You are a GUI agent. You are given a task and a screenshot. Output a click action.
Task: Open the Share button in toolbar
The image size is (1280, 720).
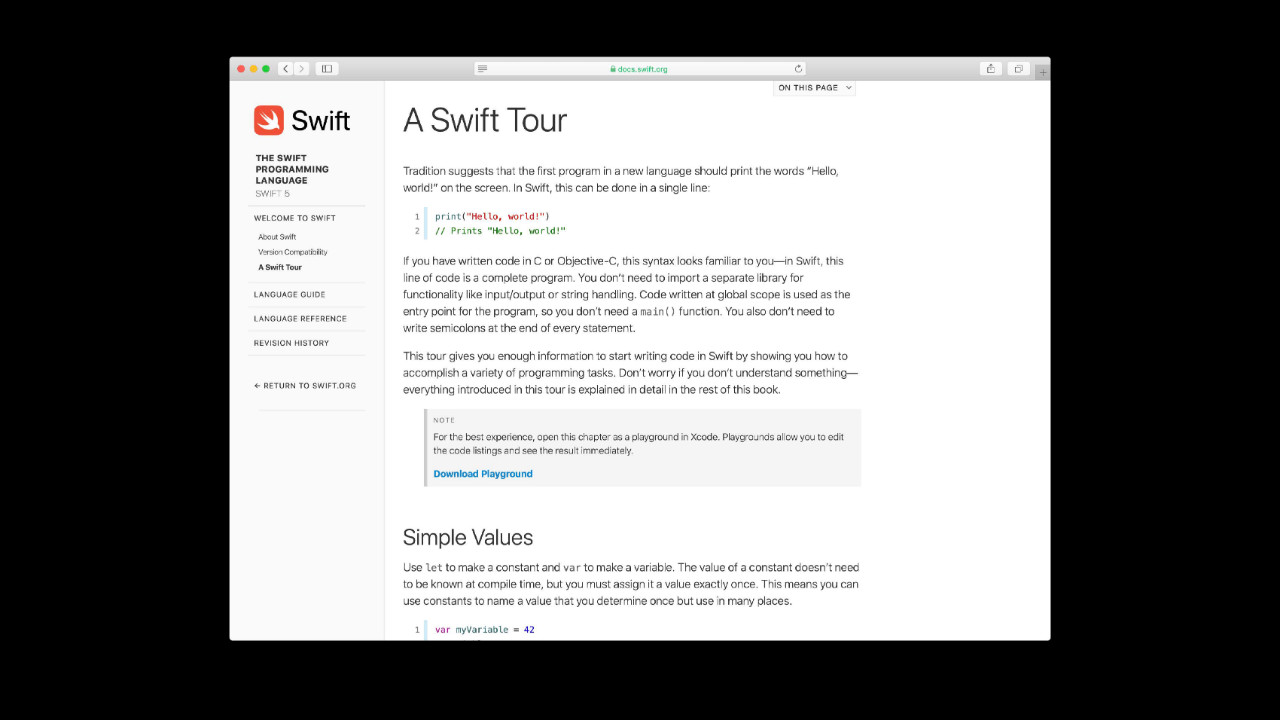coord(991,69)
